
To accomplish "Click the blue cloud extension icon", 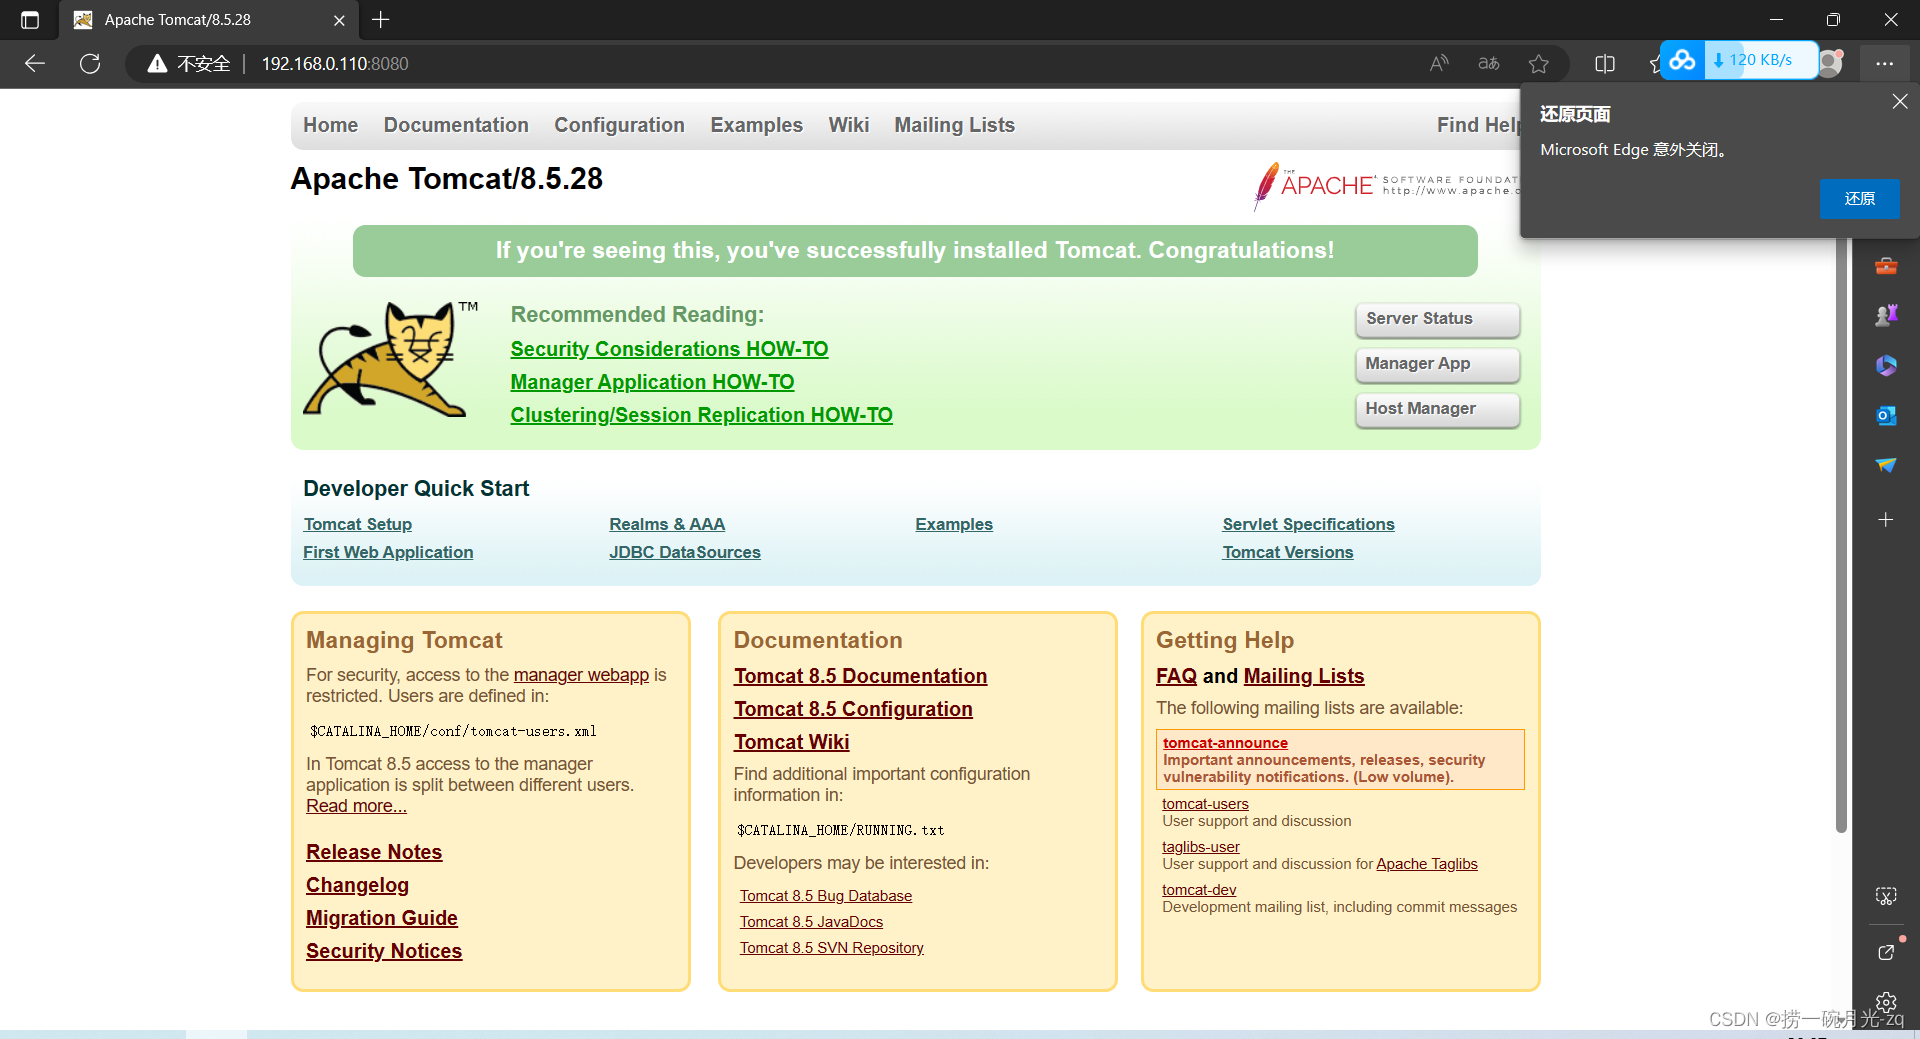I will tap(1683, 60).
